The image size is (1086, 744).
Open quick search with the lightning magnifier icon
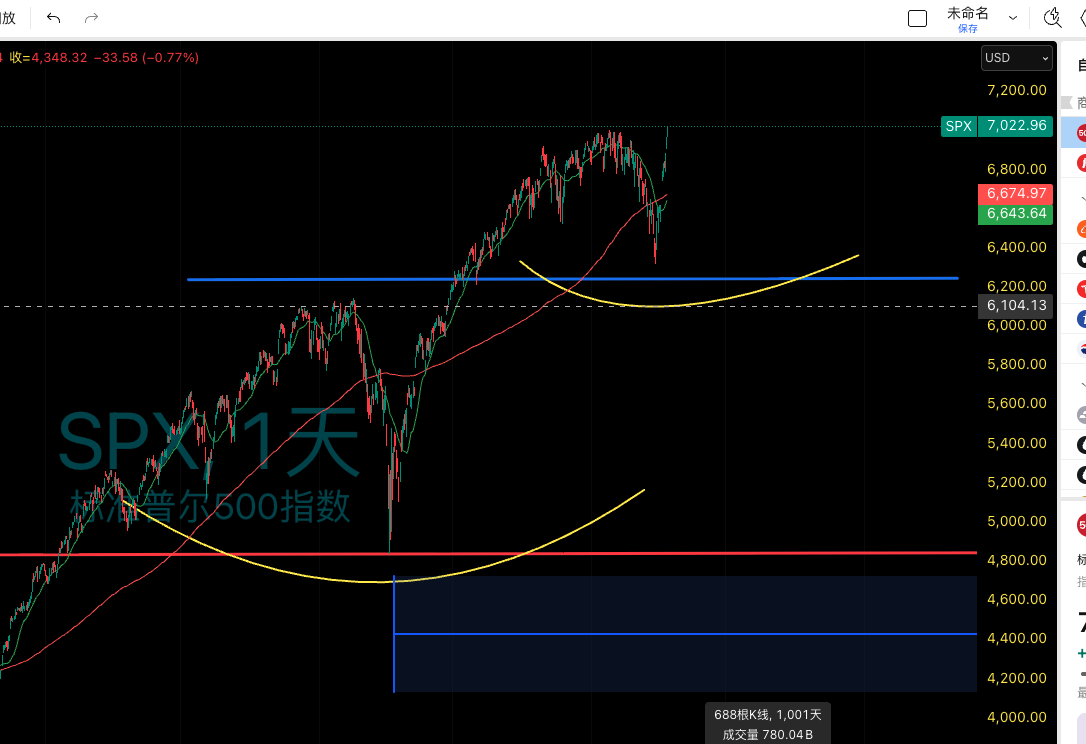(1052, 18)
